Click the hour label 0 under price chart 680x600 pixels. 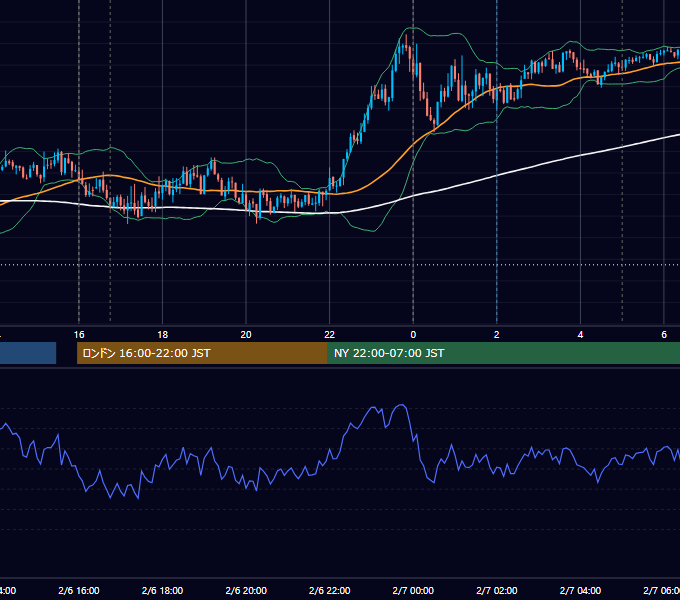413,335
